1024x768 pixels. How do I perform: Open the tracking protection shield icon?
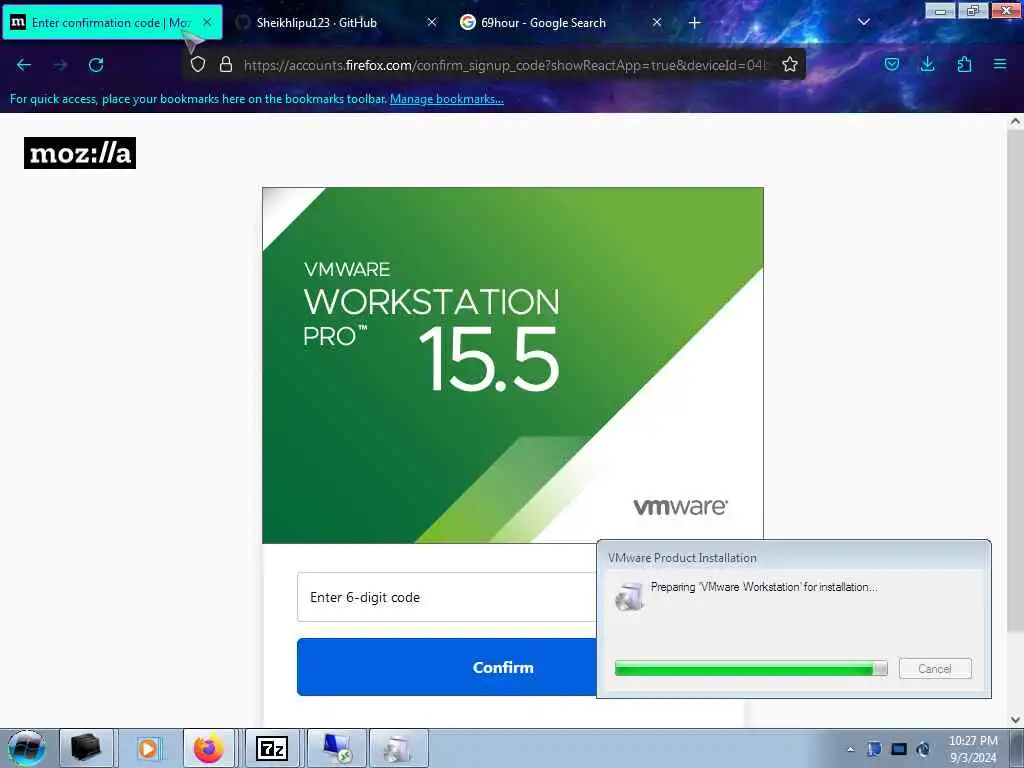198,64
